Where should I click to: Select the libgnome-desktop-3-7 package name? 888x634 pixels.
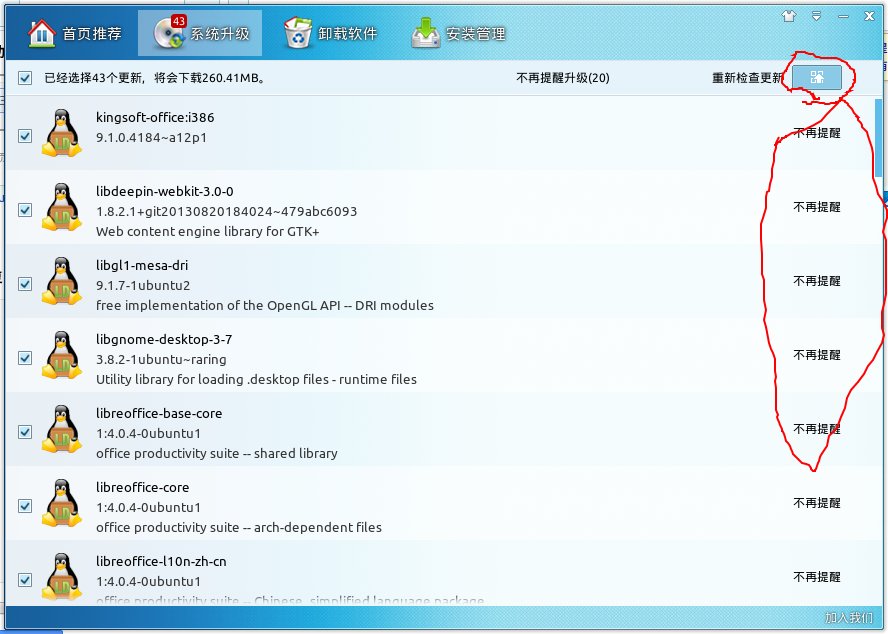tap(164, 339)
